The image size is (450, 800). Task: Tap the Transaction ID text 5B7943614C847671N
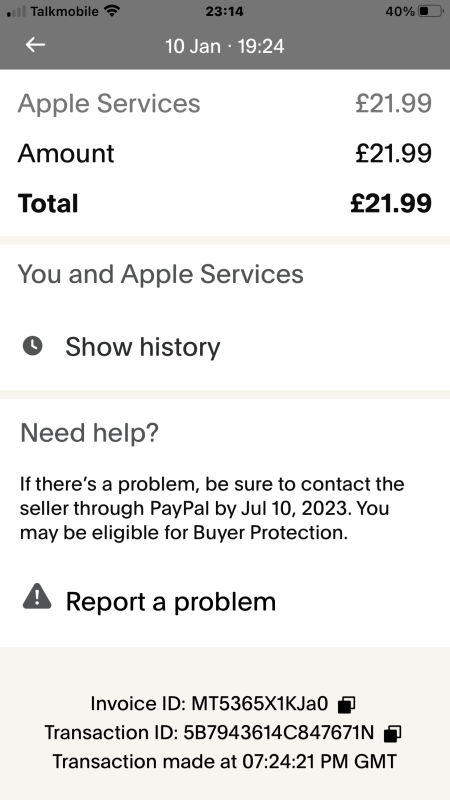coord(278,733)
